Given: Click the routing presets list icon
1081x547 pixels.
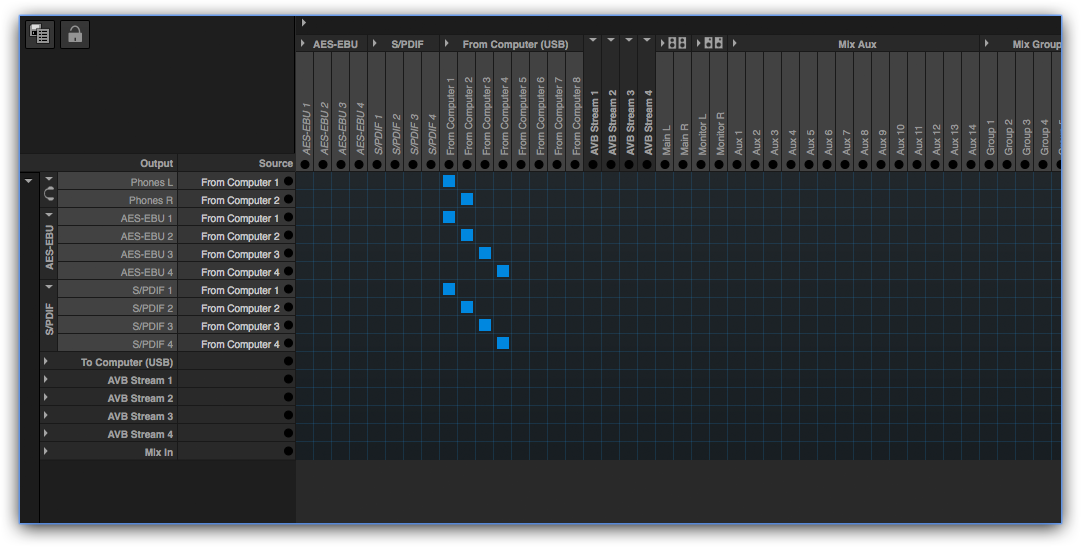Looking at the screenshot, I should pos(40,35).
